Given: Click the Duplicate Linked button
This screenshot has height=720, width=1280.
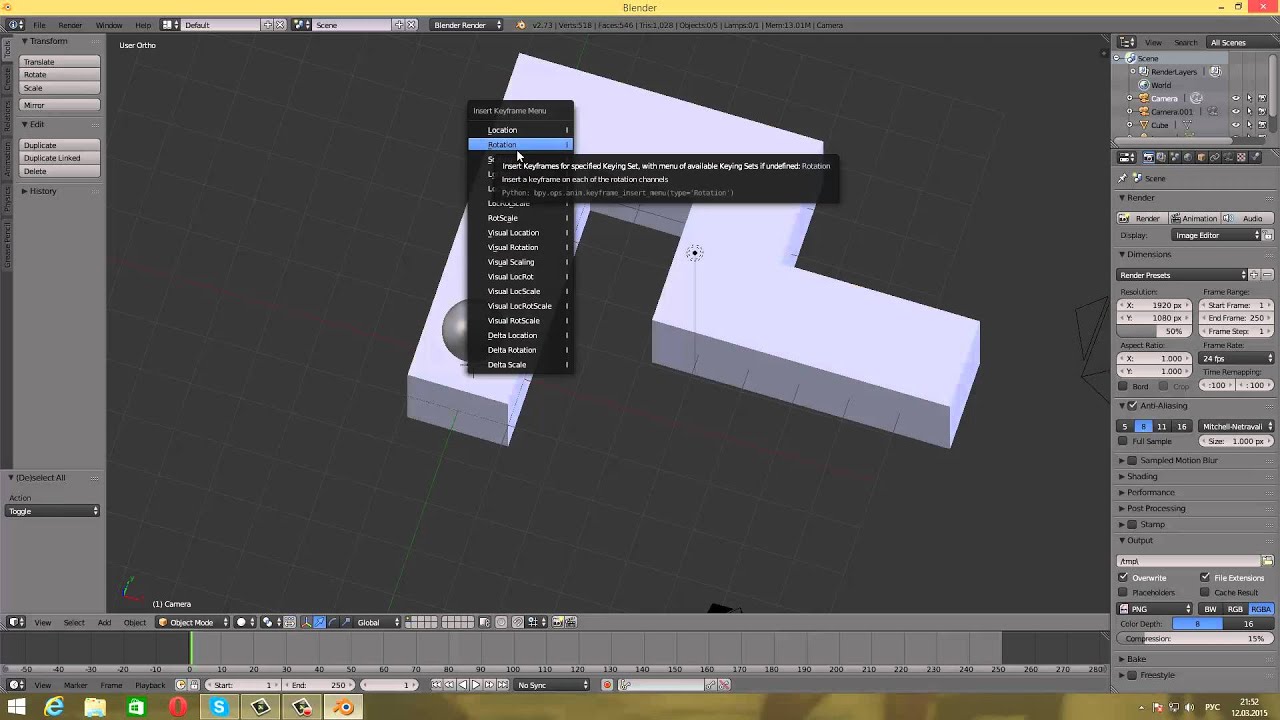Looking at the screenshot, I should coord(60,158).
